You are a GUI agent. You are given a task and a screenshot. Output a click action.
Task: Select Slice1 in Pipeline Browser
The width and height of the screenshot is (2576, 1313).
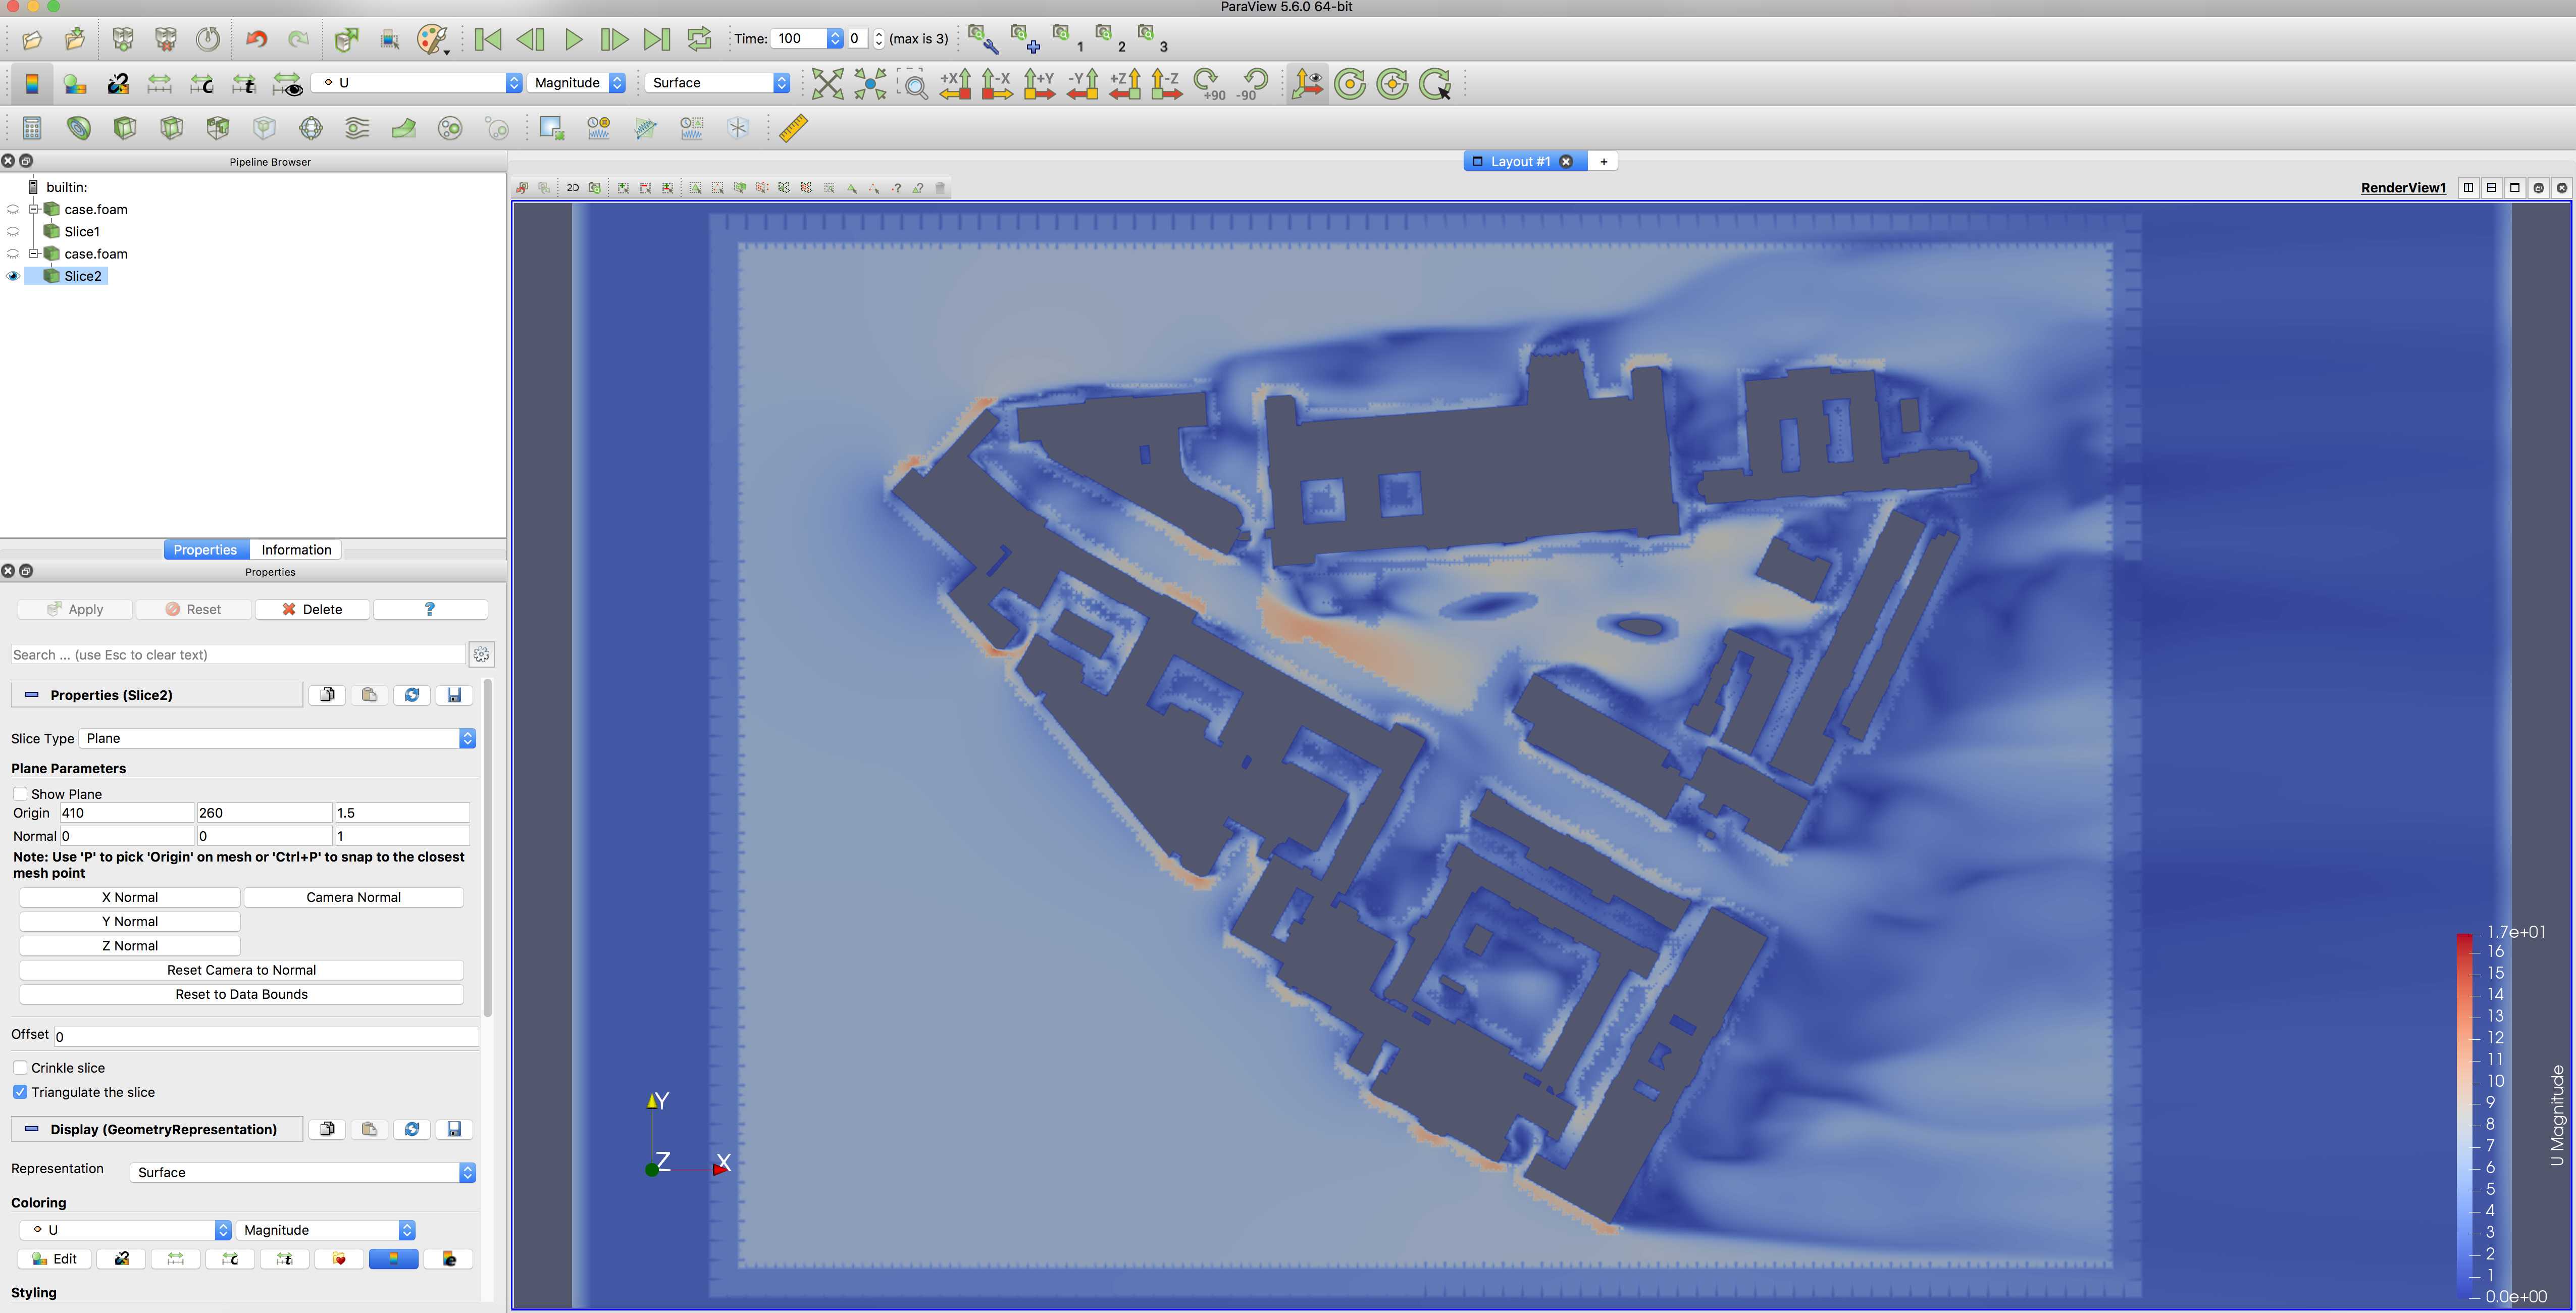pos(82,232)
